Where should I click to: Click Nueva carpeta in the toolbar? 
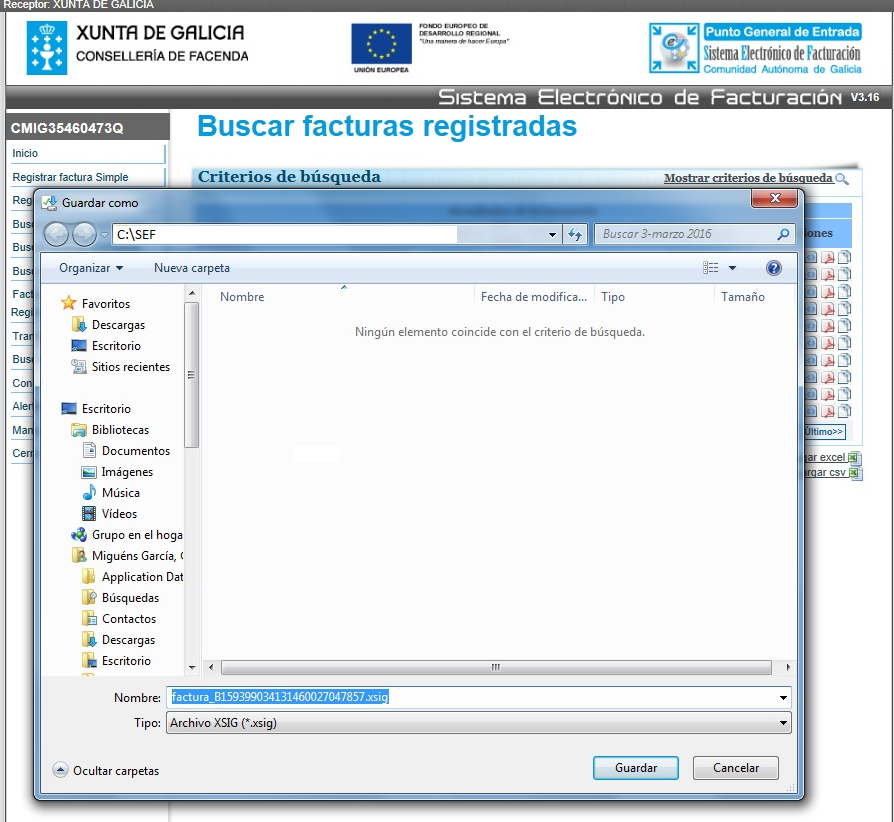tap(192, 268)
